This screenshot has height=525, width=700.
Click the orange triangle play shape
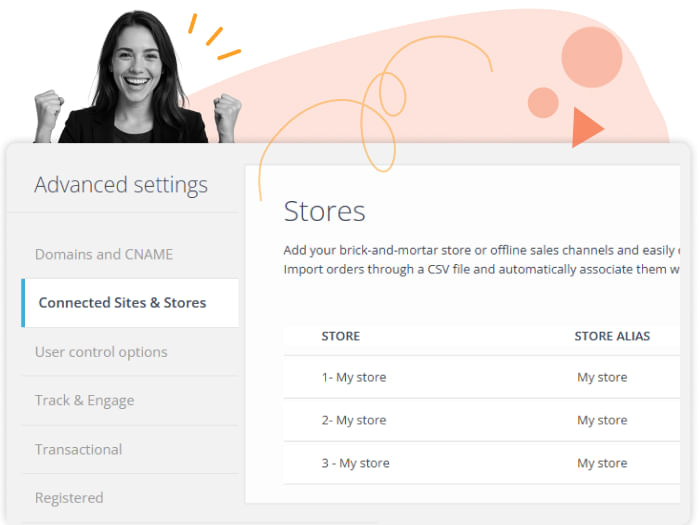click(586, 128)
